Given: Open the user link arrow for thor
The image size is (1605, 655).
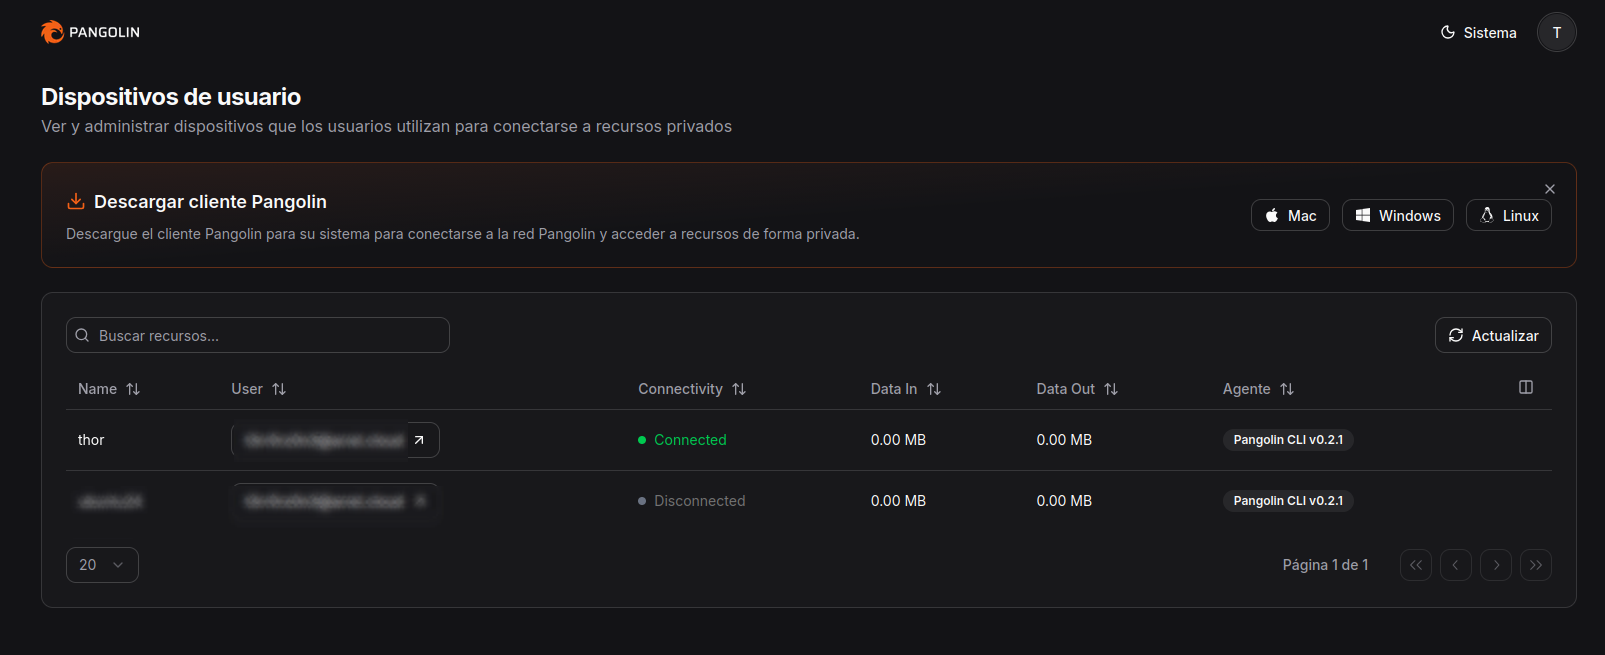Looking at the screenshot, I should 420,440.
